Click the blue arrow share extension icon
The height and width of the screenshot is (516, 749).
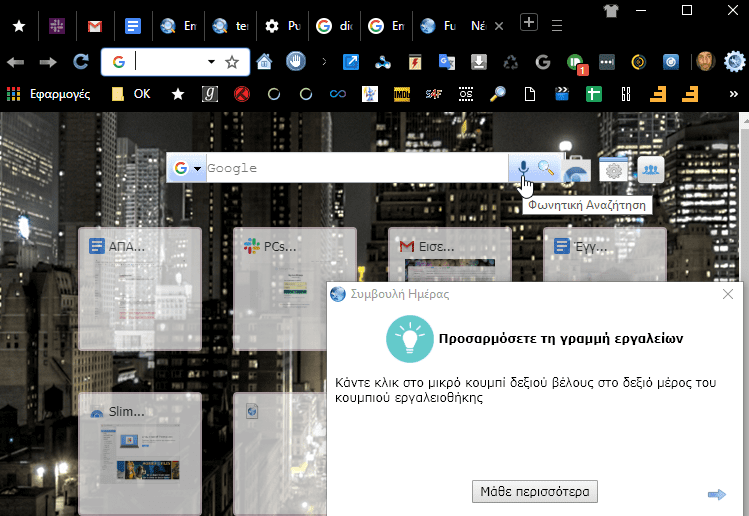pos(351,62)
